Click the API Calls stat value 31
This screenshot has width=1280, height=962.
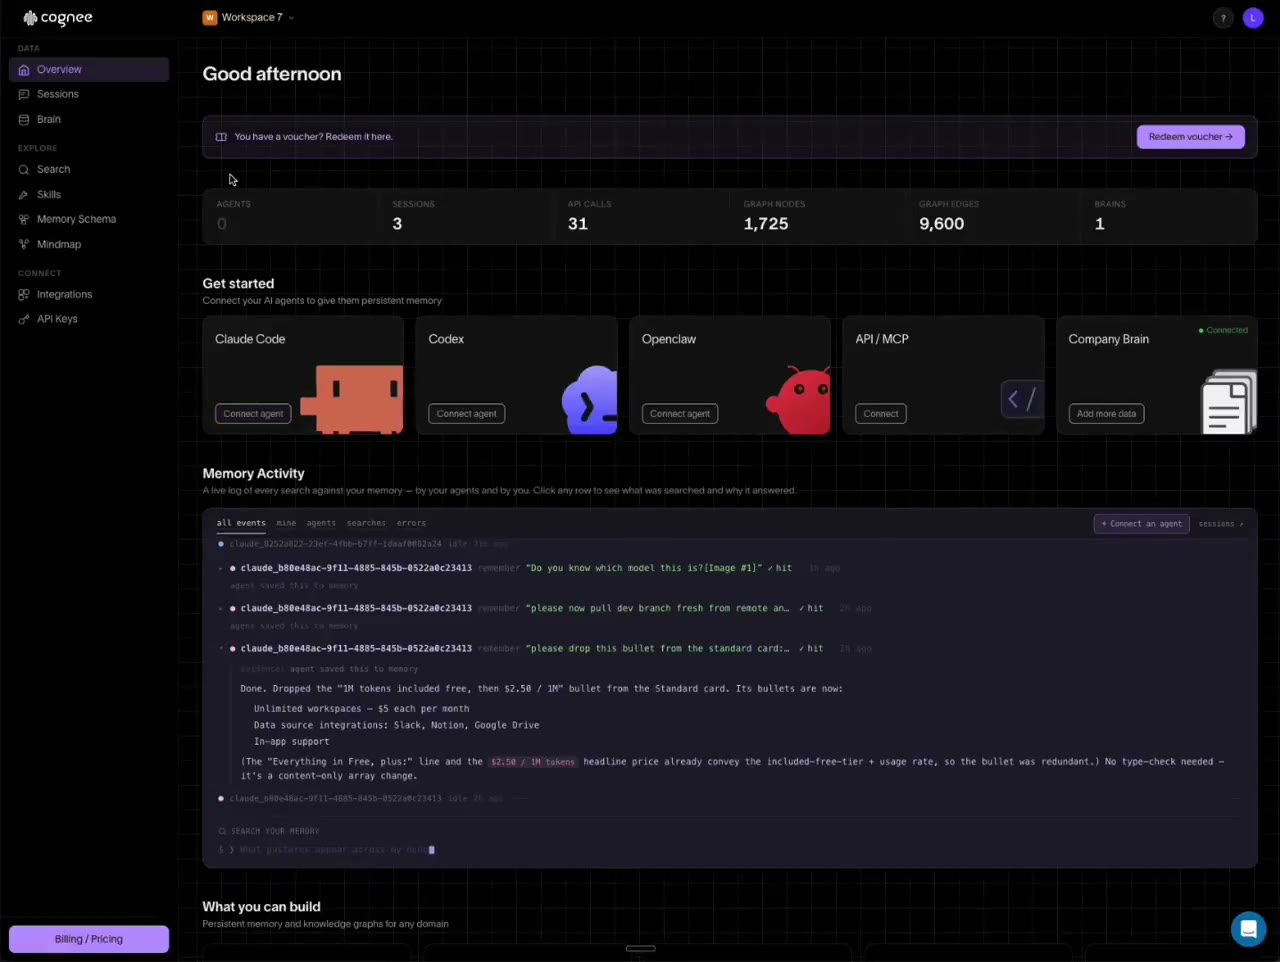tap(578, 224)
